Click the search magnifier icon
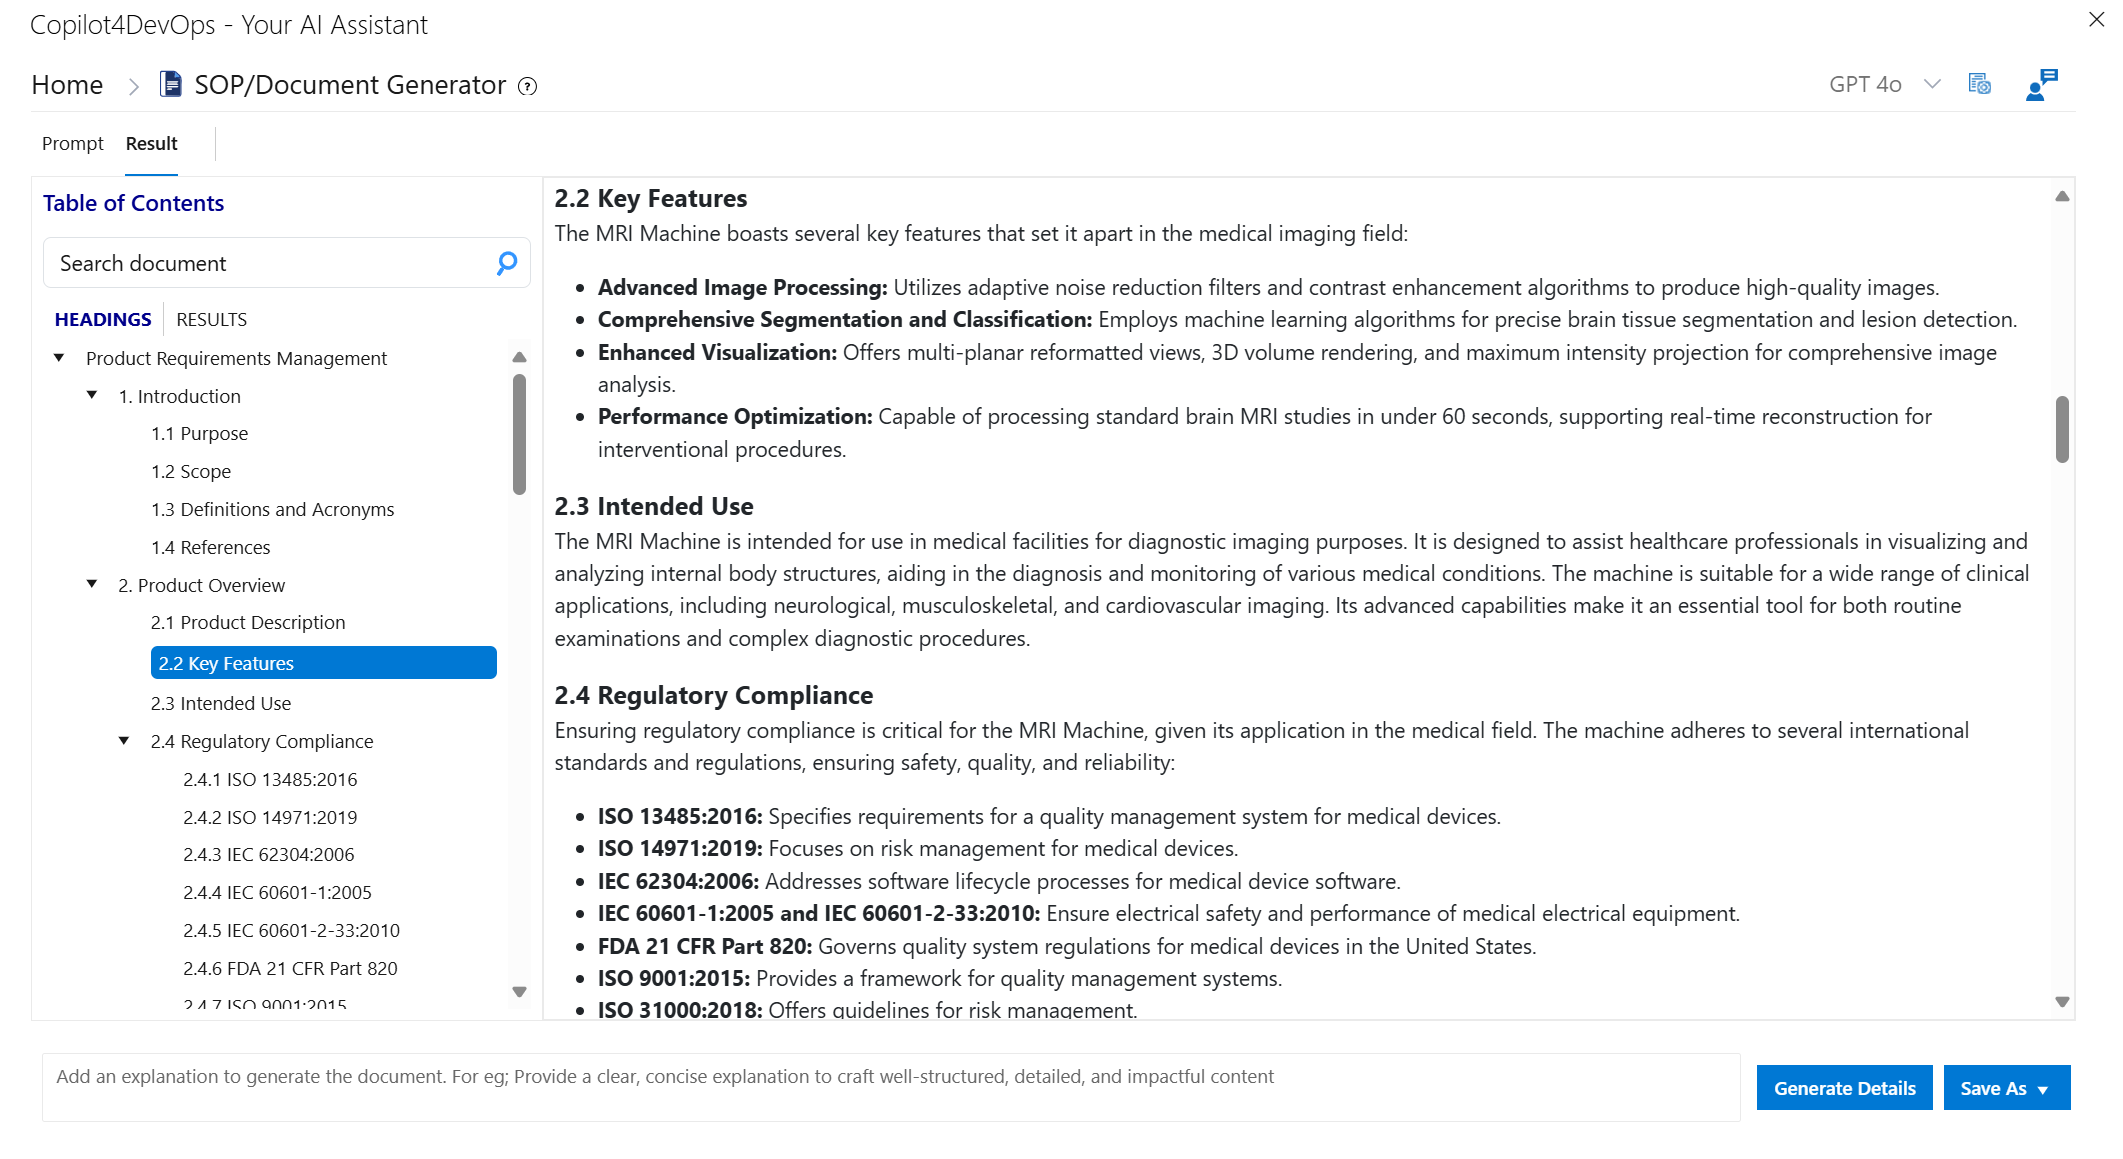 507,263
